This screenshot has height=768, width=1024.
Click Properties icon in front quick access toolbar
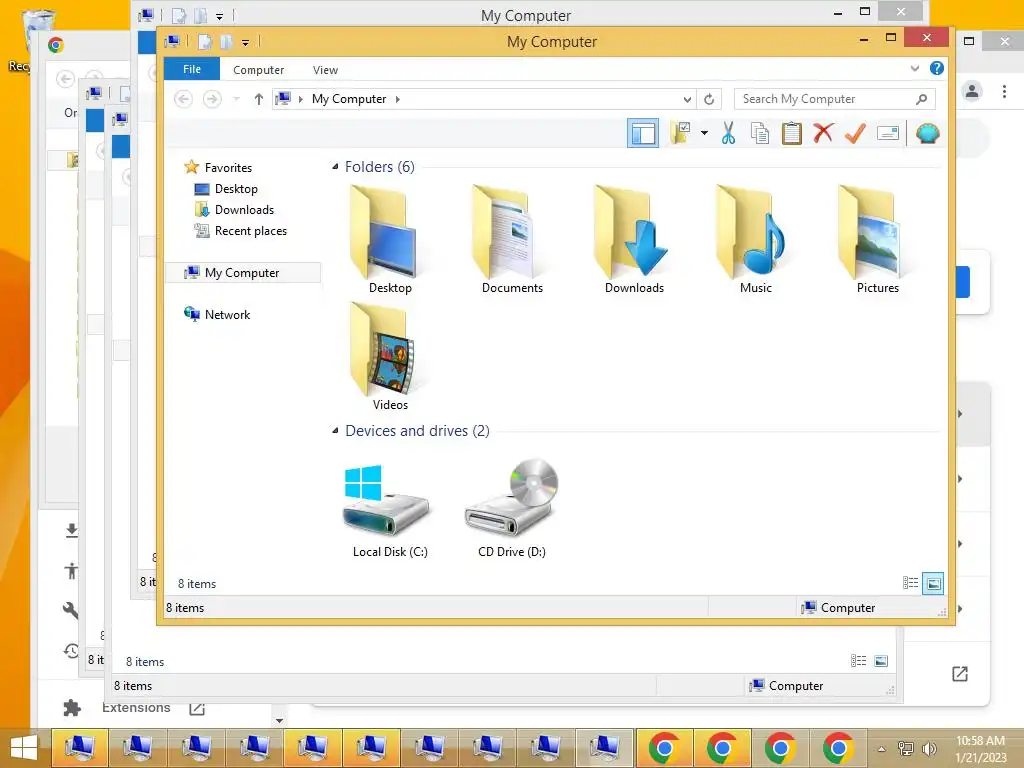tap(205, 42)
